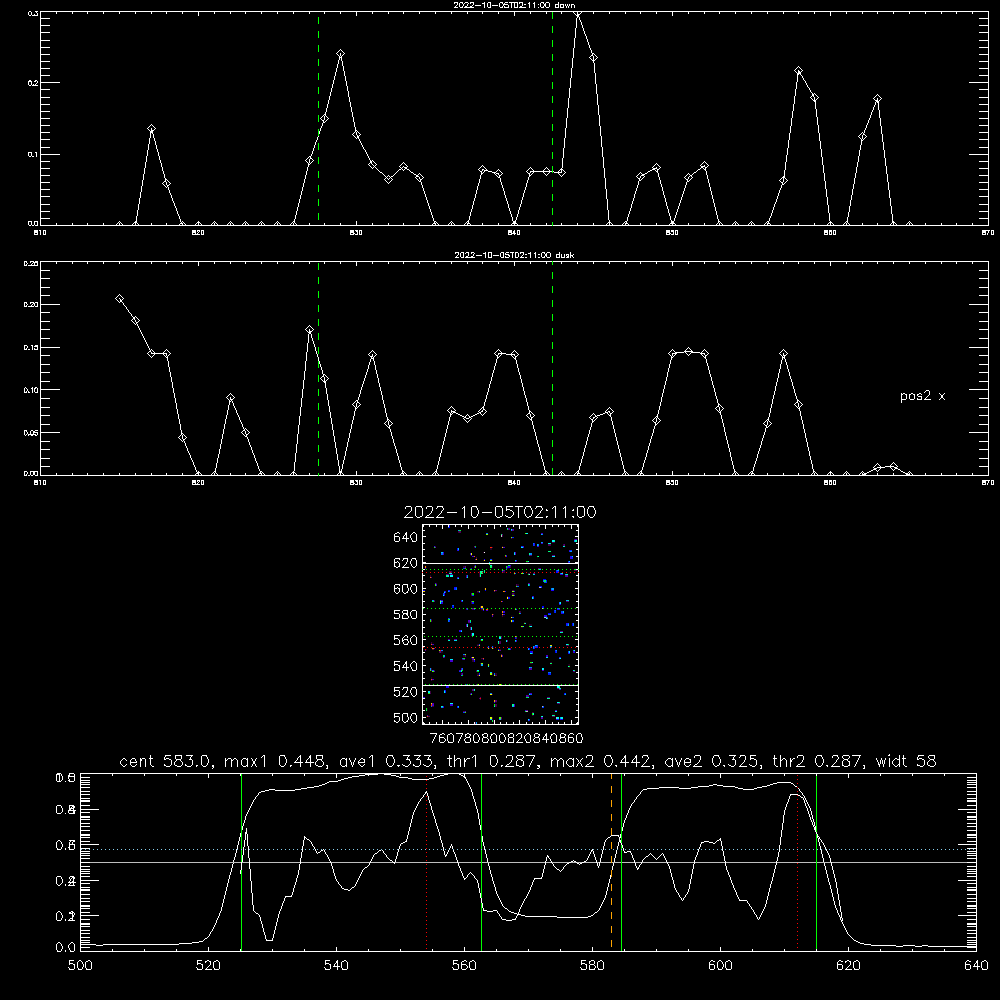Click the colored scatter image thumbnail
This screenshot has width=1000, height=1000.
coord(501,624)
